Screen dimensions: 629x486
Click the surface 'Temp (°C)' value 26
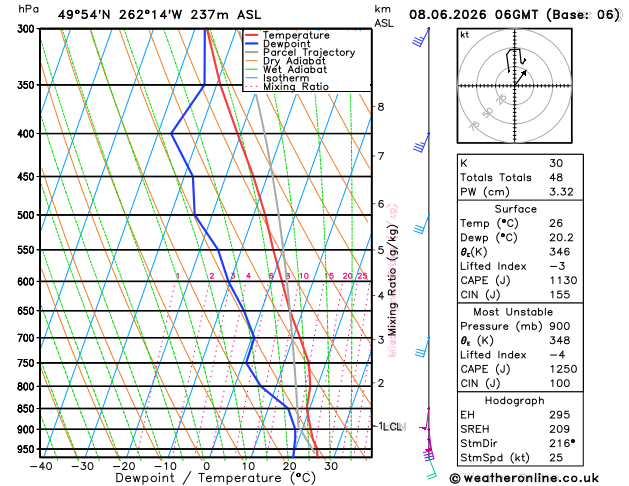(556, 223)
